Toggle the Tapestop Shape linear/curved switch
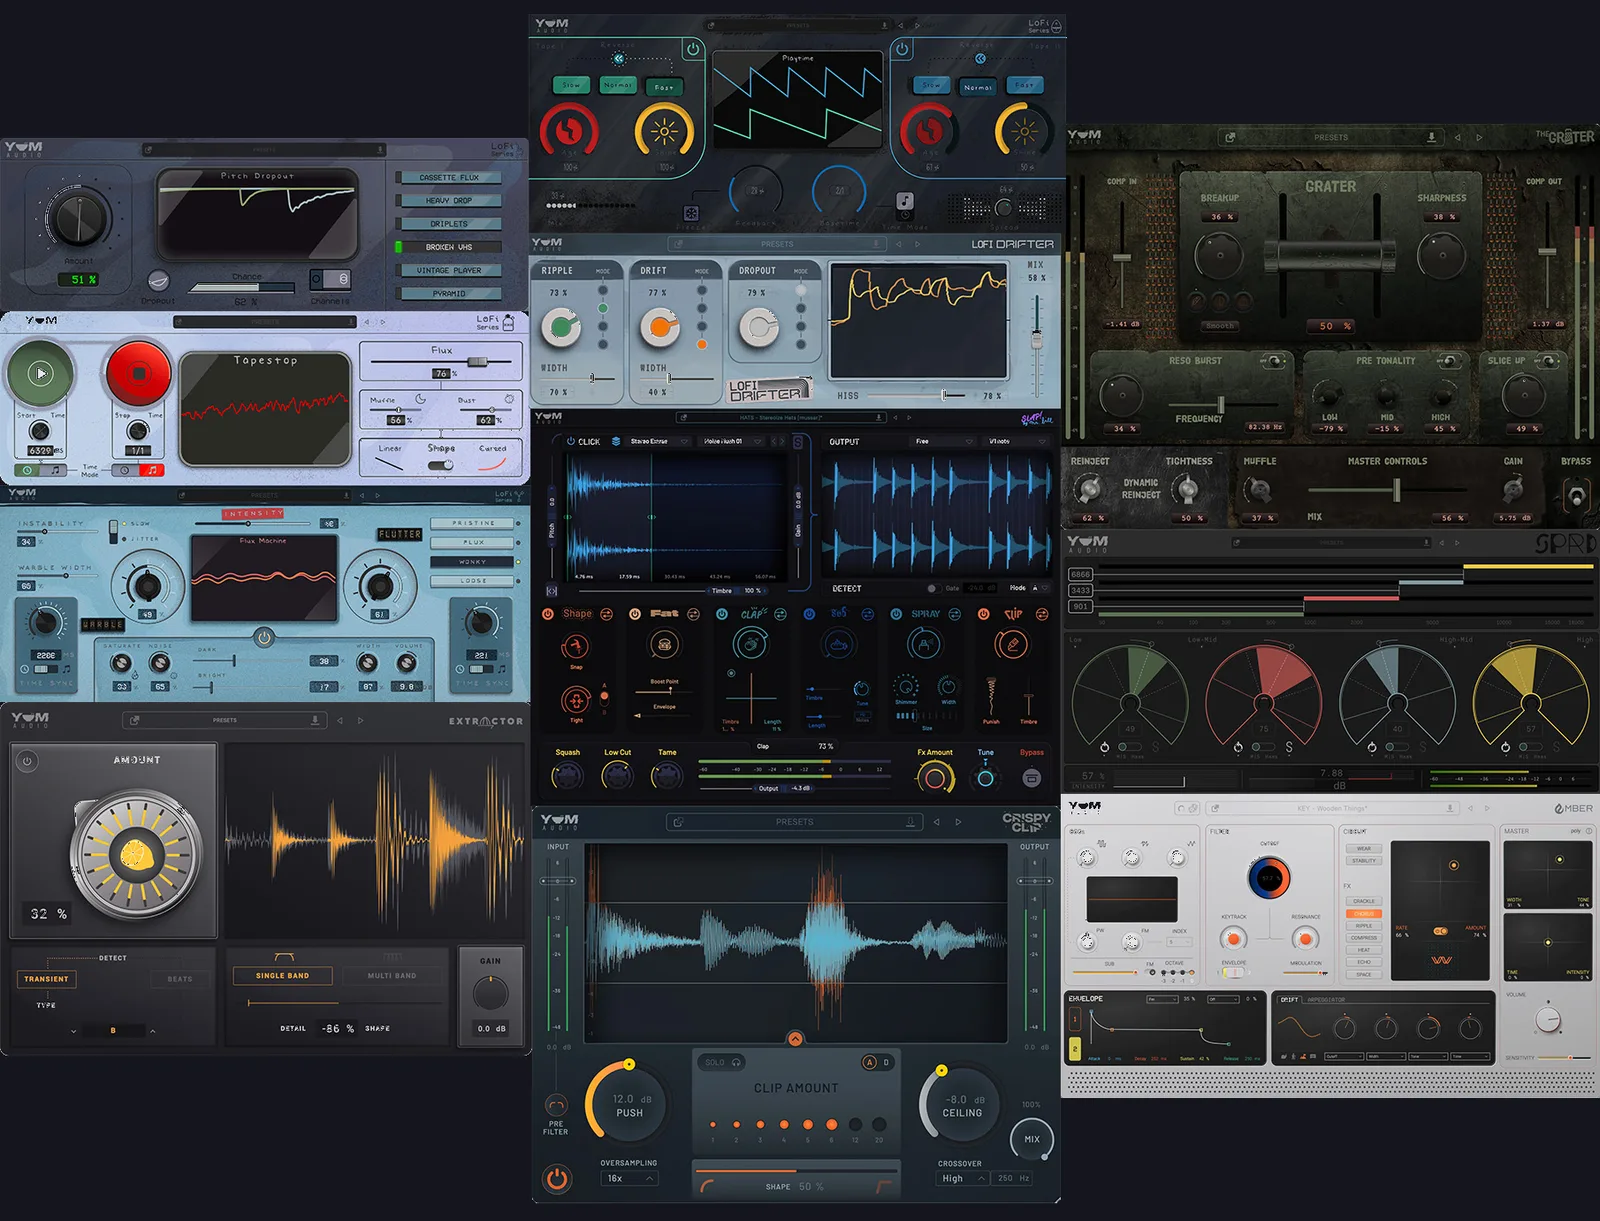 coord(441,465)
